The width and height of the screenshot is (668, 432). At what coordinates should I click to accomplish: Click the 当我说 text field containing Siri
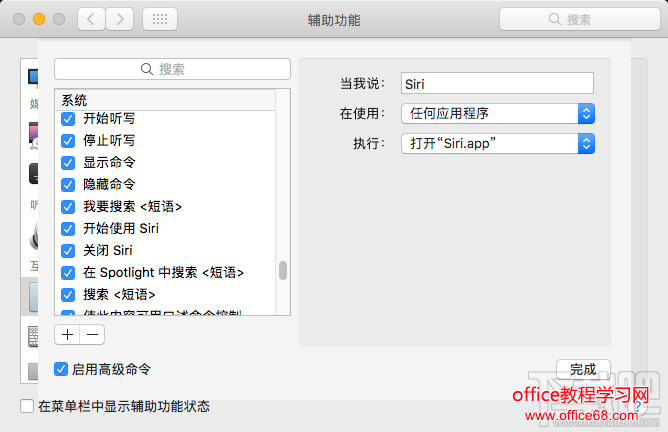coord(497,84)
